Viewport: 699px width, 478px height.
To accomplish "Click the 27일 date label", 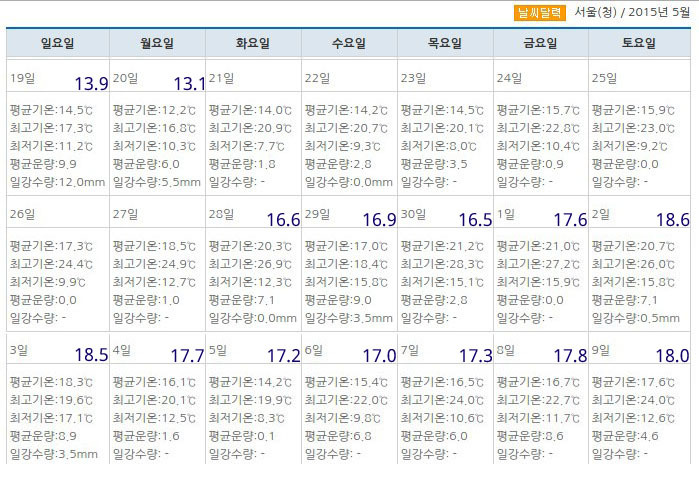I will click(x=125, y=214).
